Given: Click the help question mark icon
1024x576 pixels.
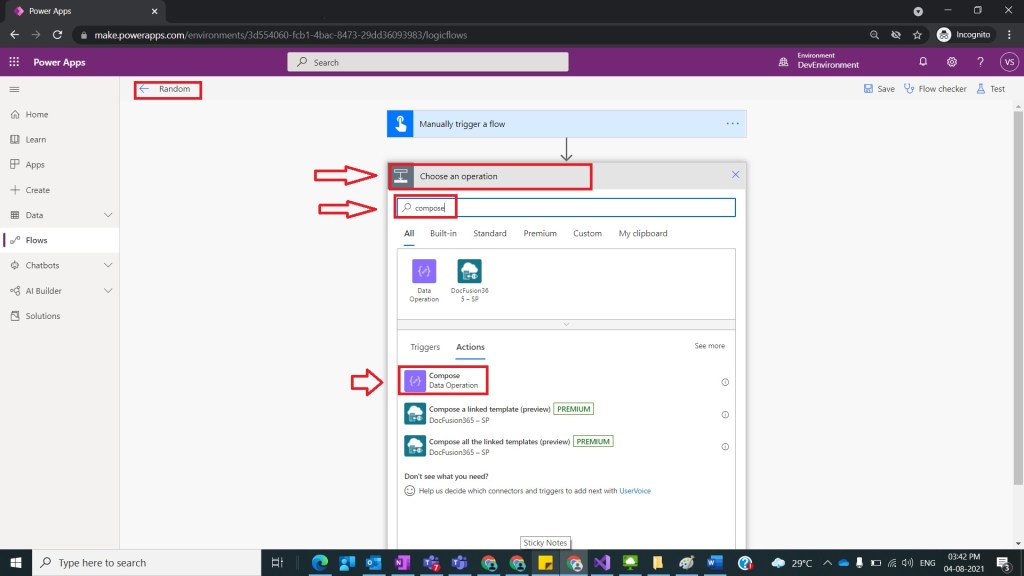Looking at the screenshot, I should 980,62.
